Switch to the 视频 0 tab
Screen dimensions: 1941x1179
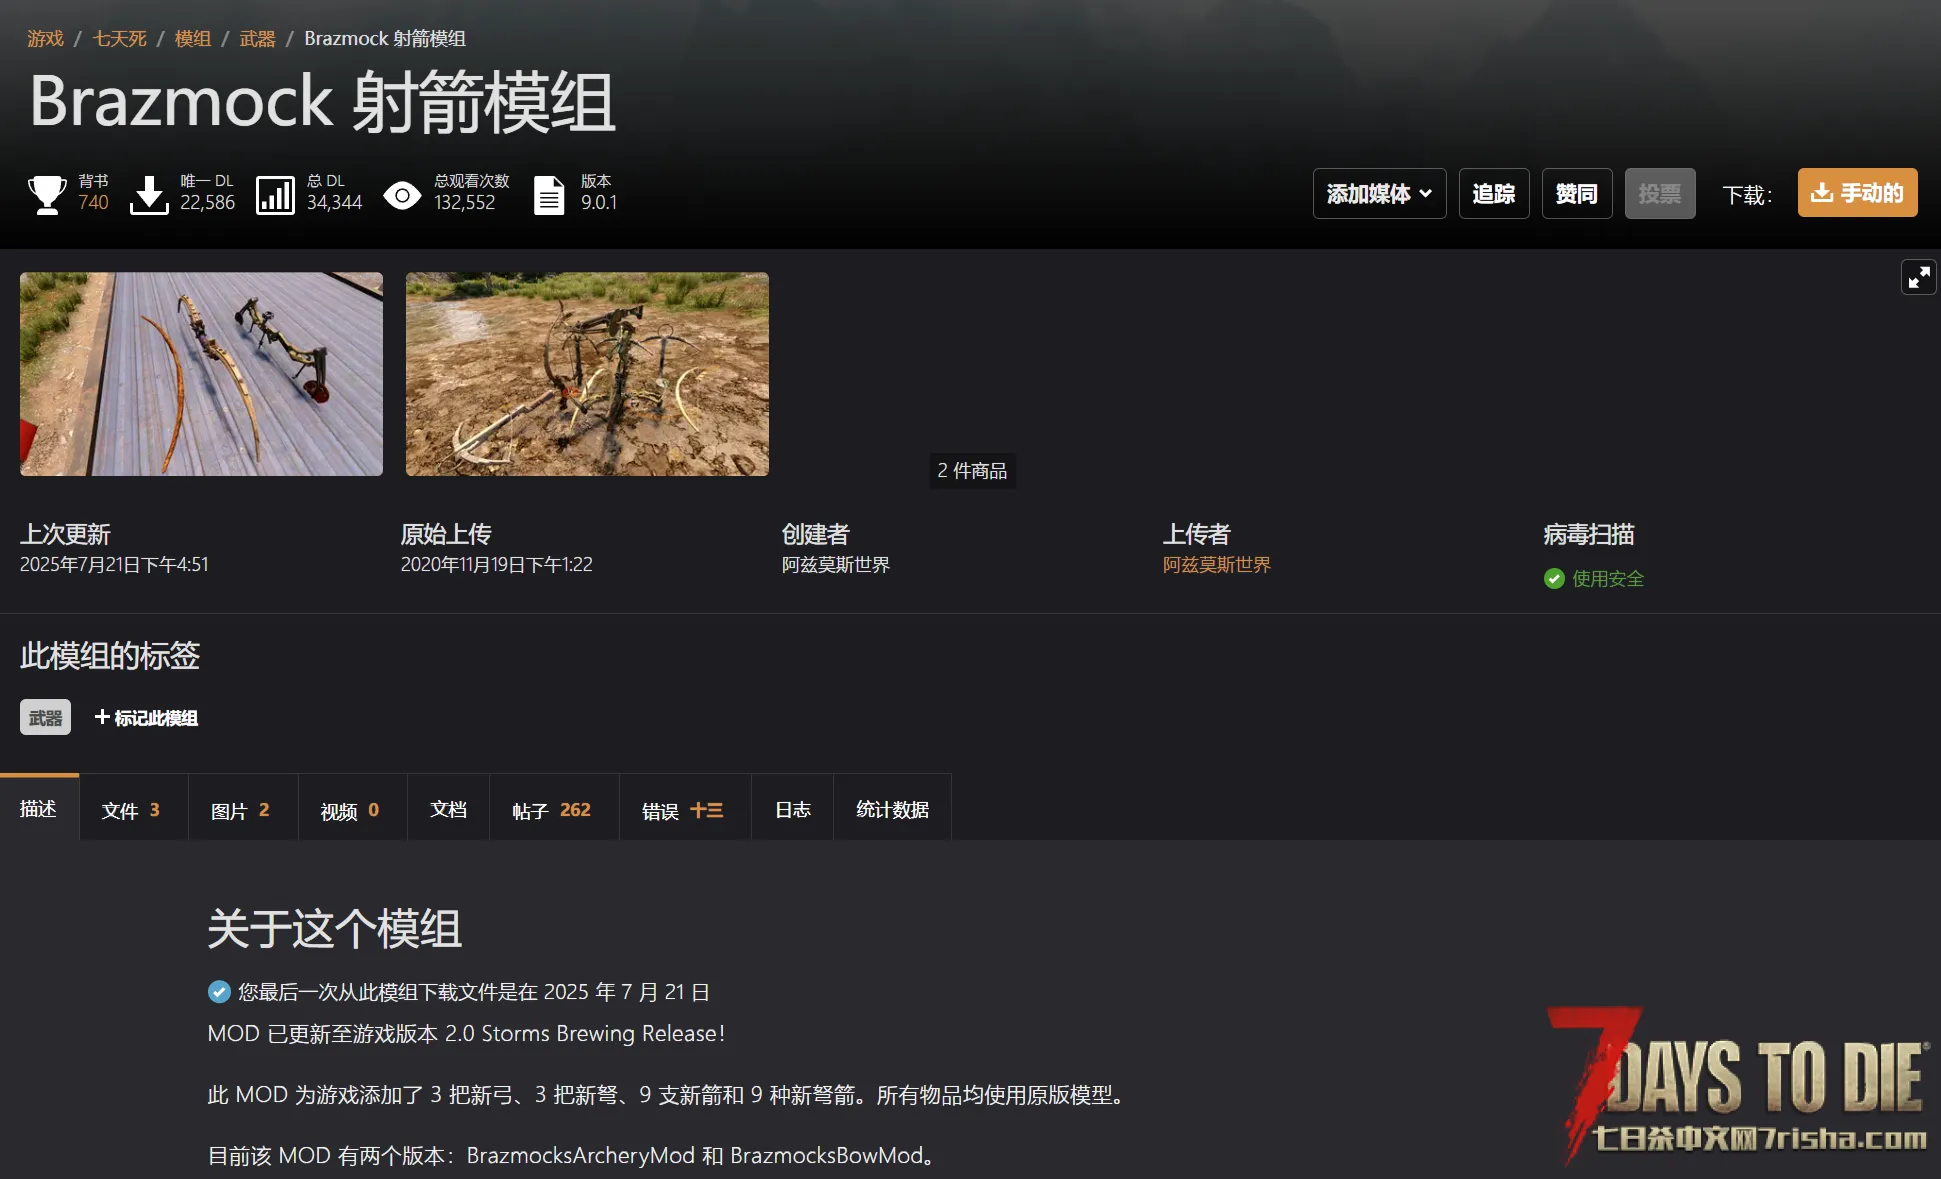350,810
